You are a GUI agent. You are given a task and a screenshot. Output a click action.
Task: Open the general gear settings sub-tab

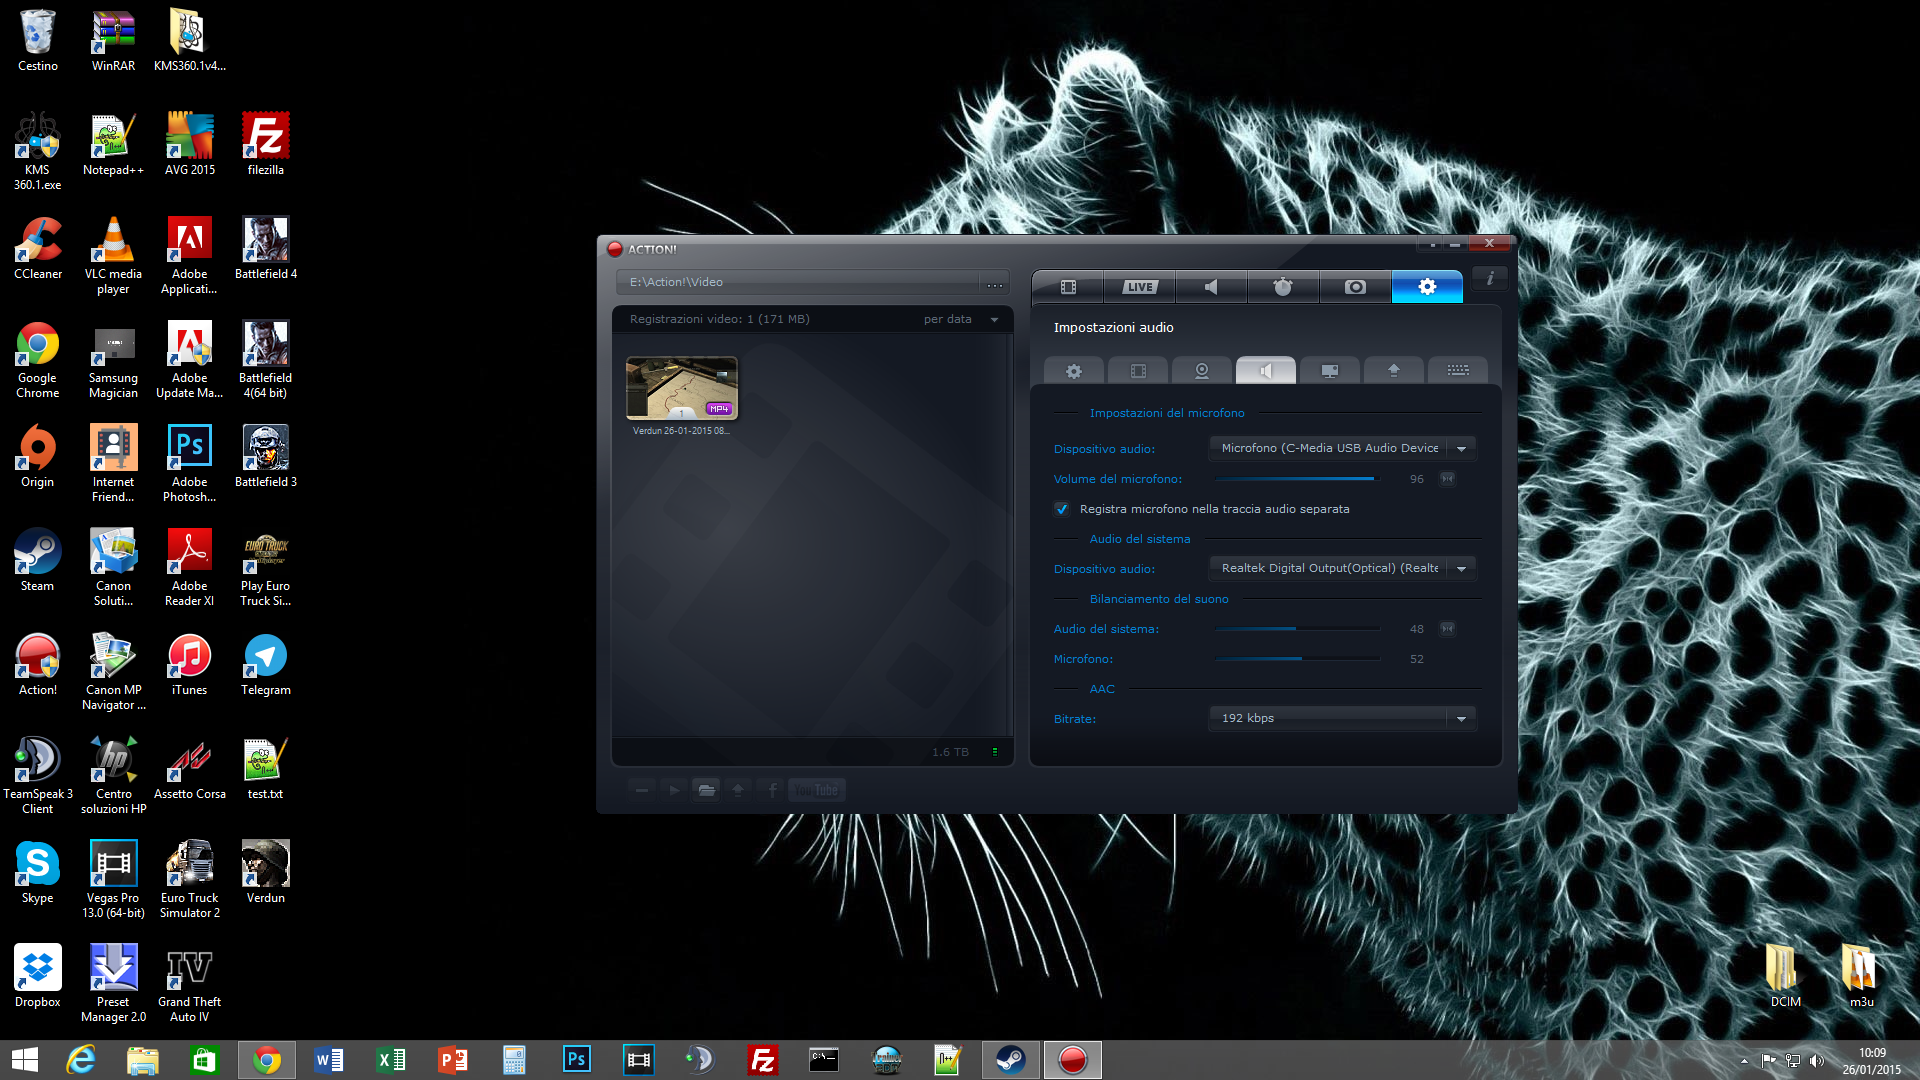[x=1073, y=371]
